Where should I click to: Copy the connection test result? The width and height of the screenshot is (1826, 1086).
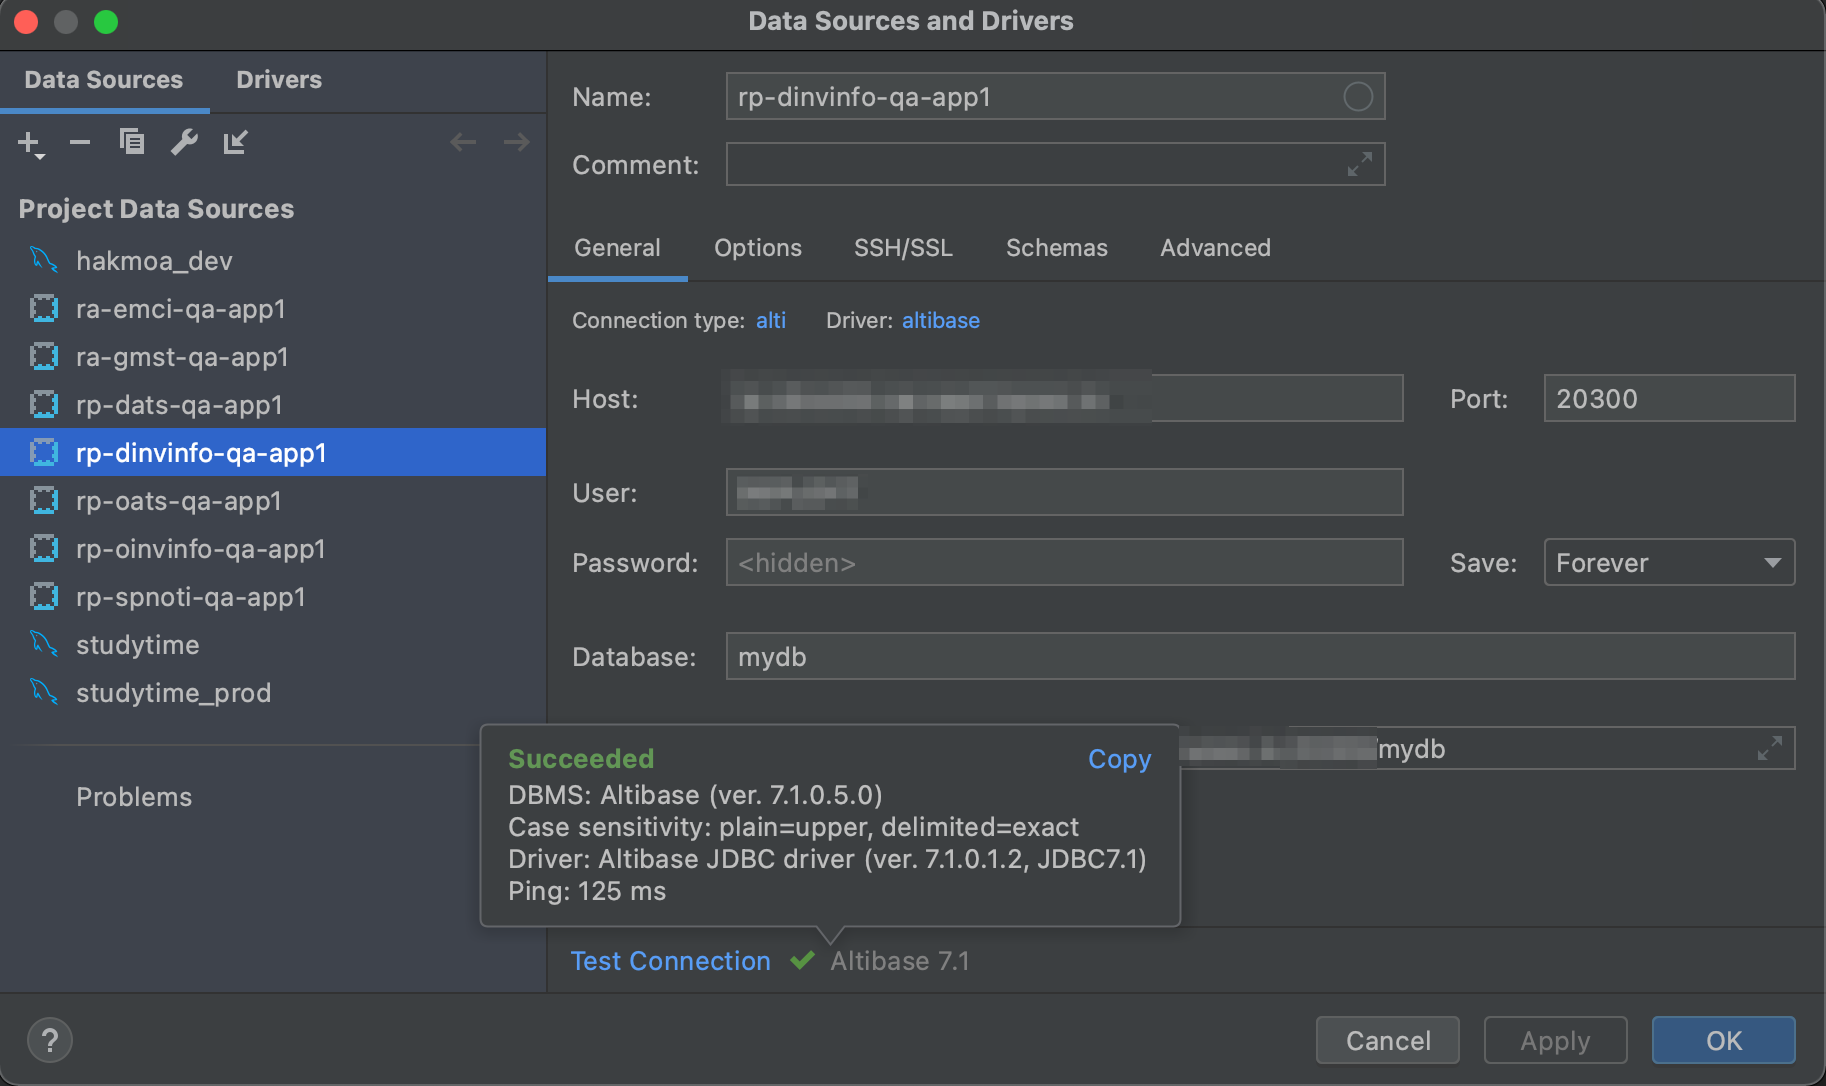click(x=1120, y=759)
